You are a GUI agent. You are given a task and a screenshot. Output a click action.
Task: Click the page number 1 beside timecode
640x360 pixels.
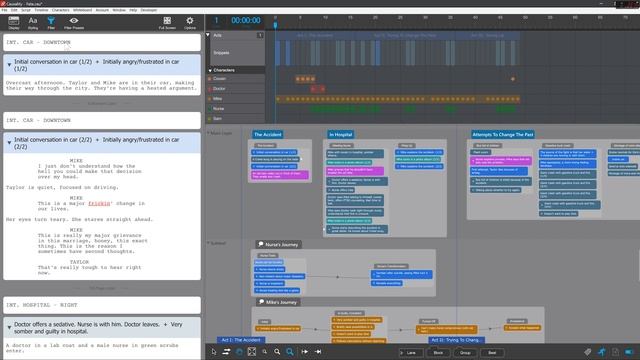(x=216, y=20)
